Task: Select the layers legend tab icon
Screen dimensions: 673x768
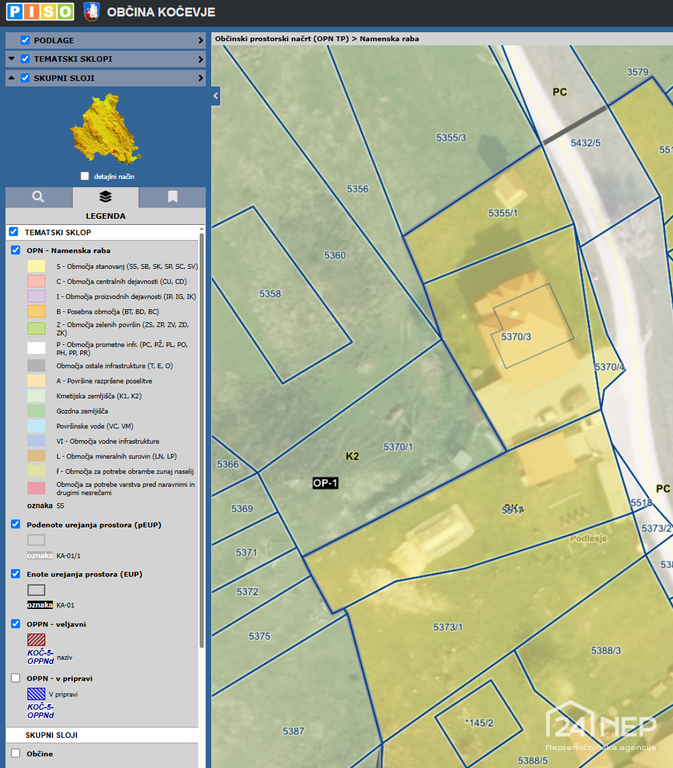Action: 105,197
